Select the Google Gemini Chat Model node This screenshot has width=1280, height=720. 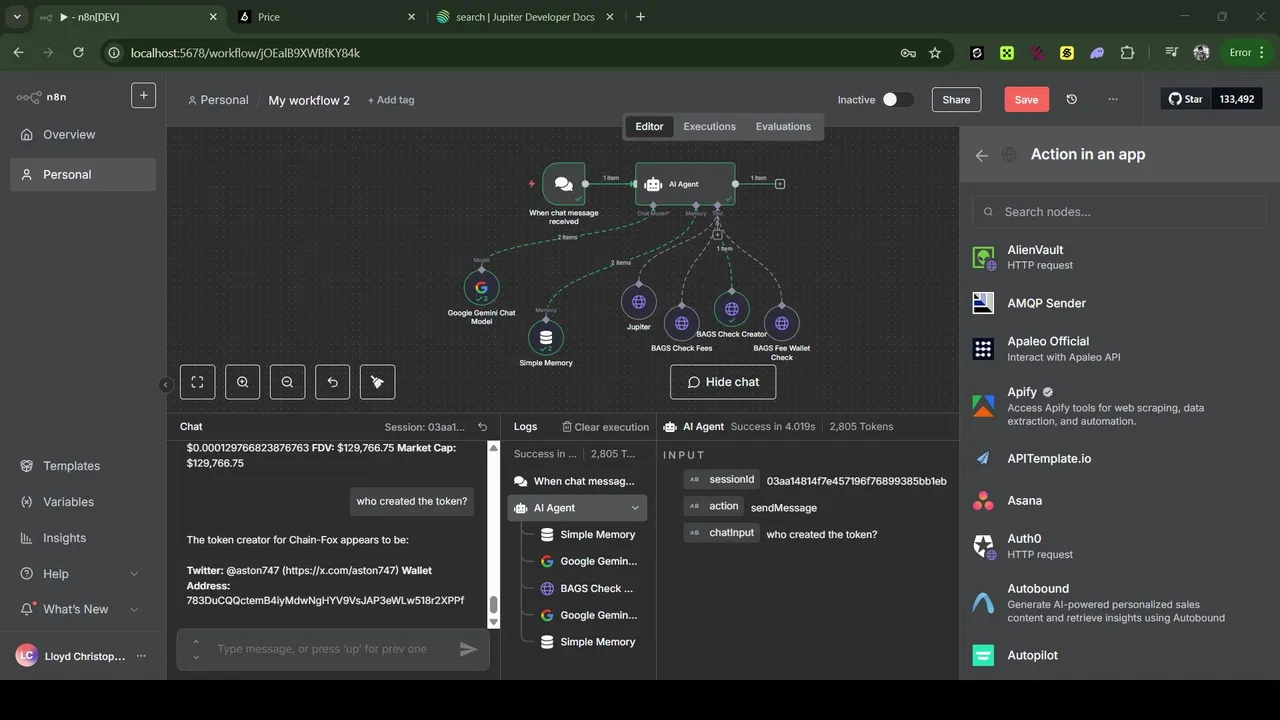[481, 288]
